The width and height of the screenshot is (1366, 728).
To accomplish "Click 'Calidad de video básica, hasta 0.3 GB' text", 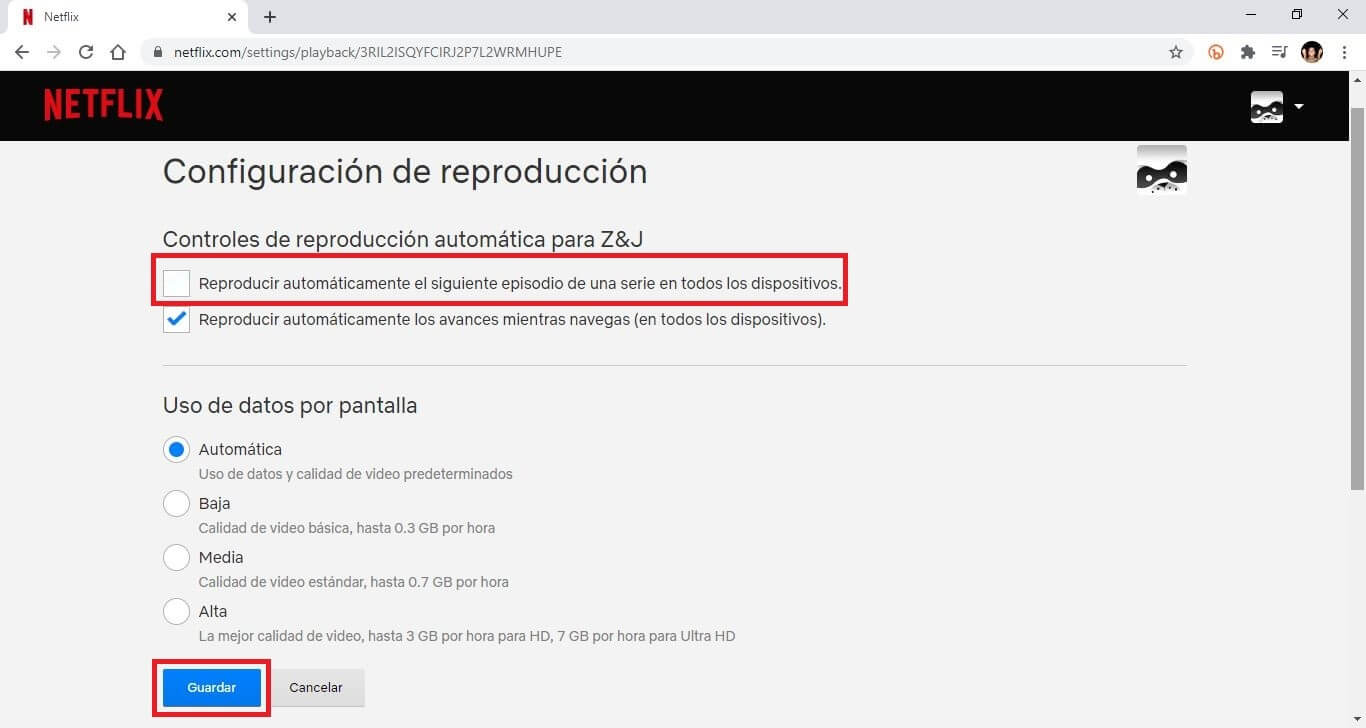I will (346, 528).
